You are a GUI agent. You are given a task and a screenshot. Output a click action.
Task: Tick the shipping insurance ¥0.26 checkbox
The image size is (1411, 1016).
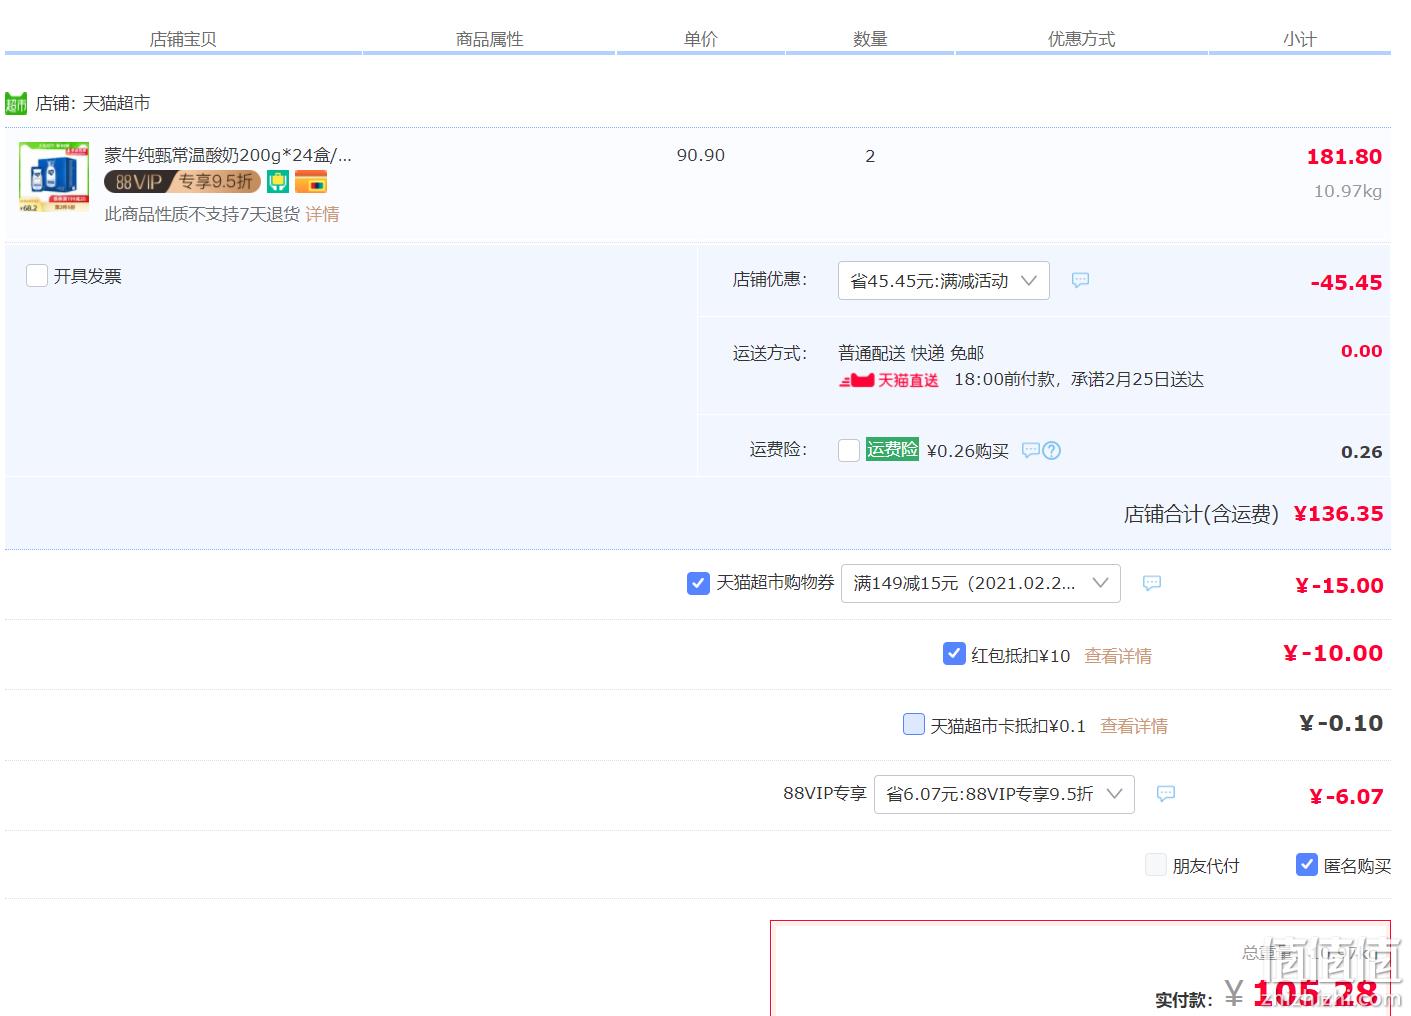tap(849, 450)
